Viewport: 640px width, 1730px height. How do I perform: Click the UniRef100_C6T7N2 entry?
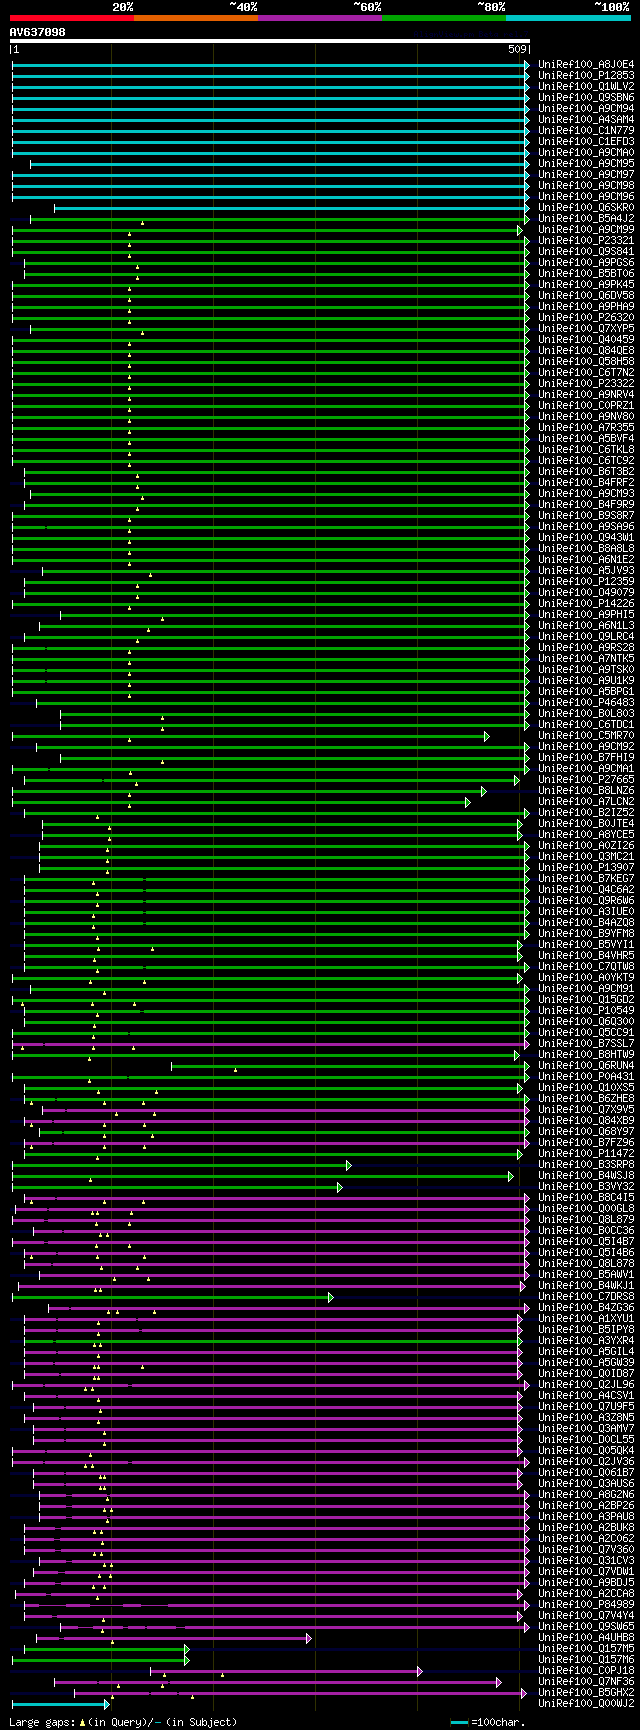[586, 373]
